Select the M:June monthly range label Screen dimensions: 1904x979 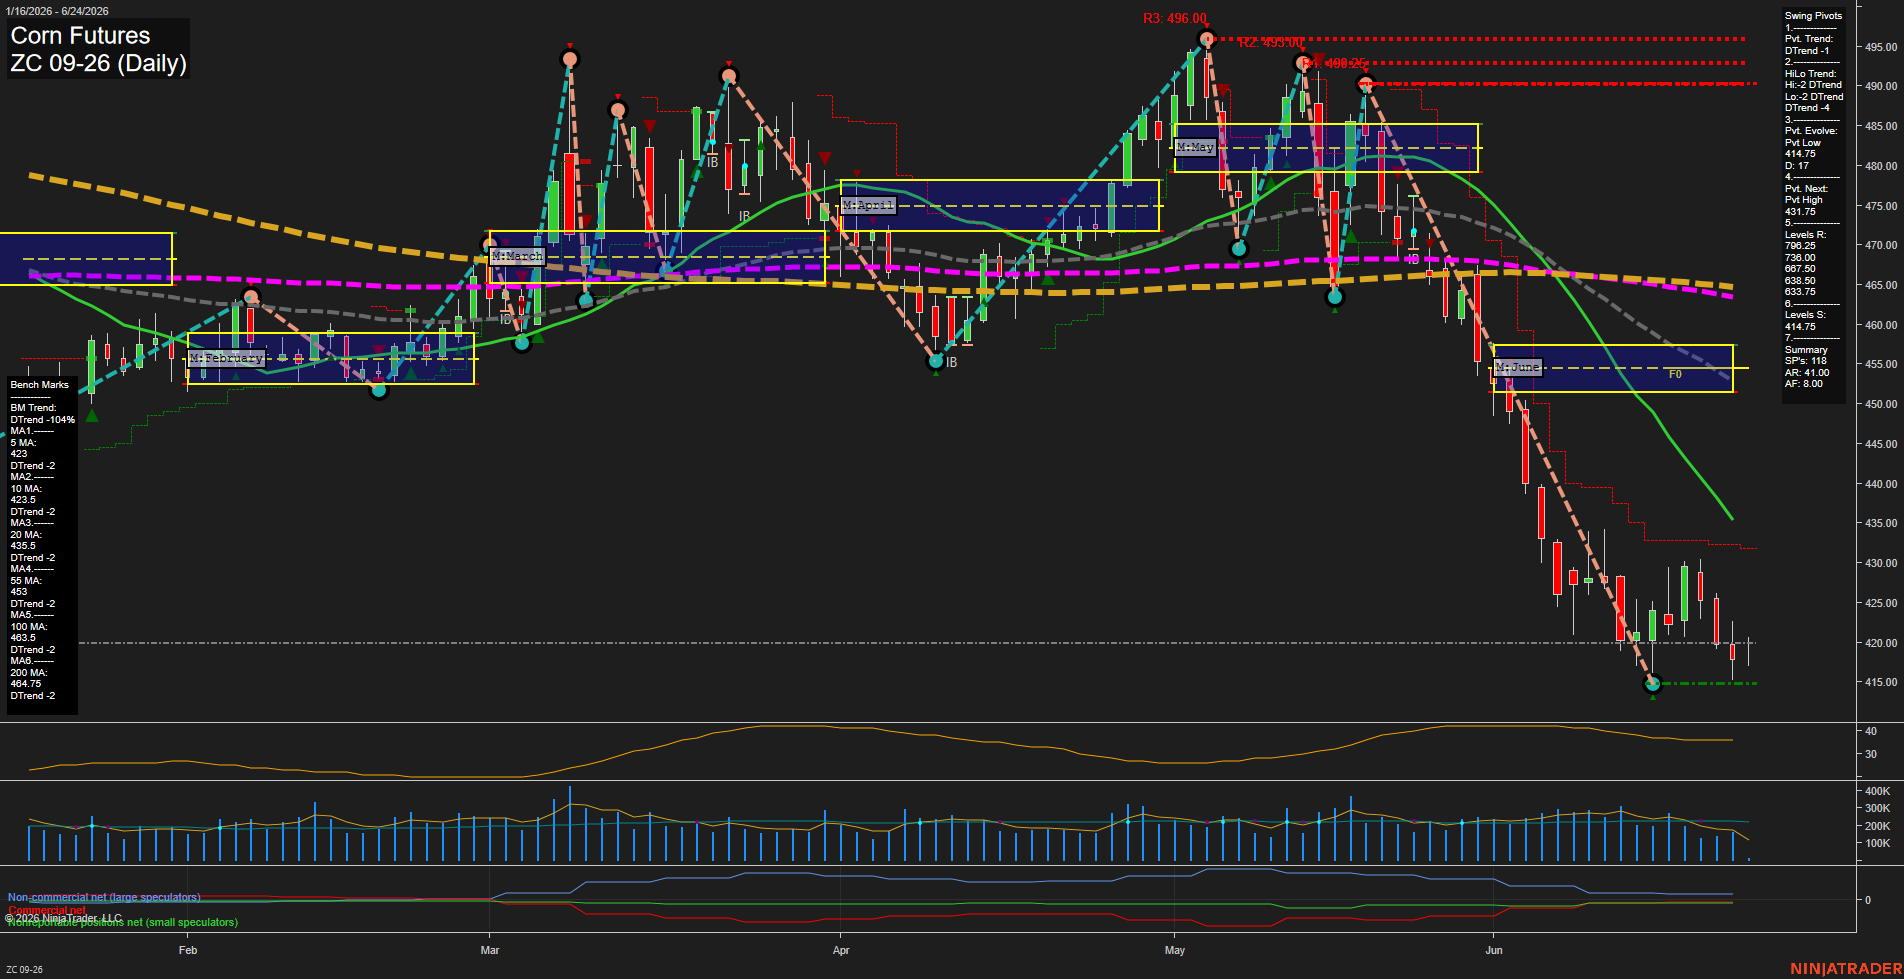(1518, 367)
